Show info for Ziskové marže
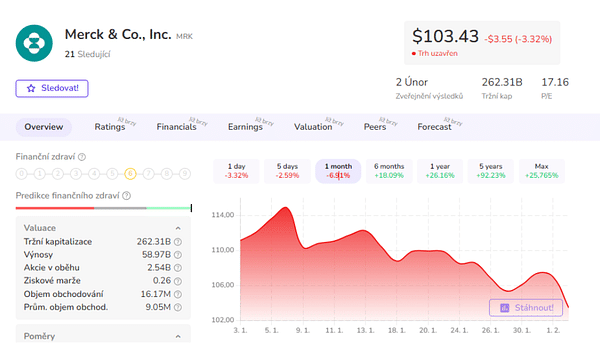This screenshot has width=600, height=360. tap(178, 281)
